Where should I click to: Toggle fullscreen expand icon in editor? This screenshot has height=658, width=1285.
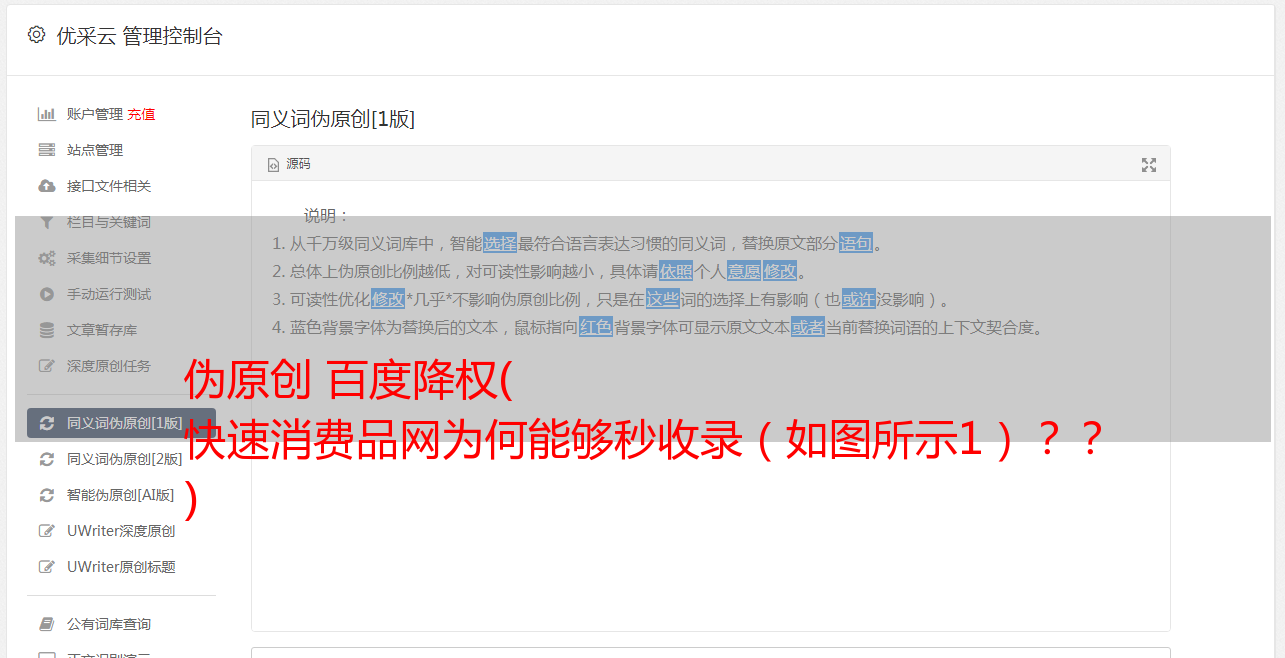pos(1149,165)
